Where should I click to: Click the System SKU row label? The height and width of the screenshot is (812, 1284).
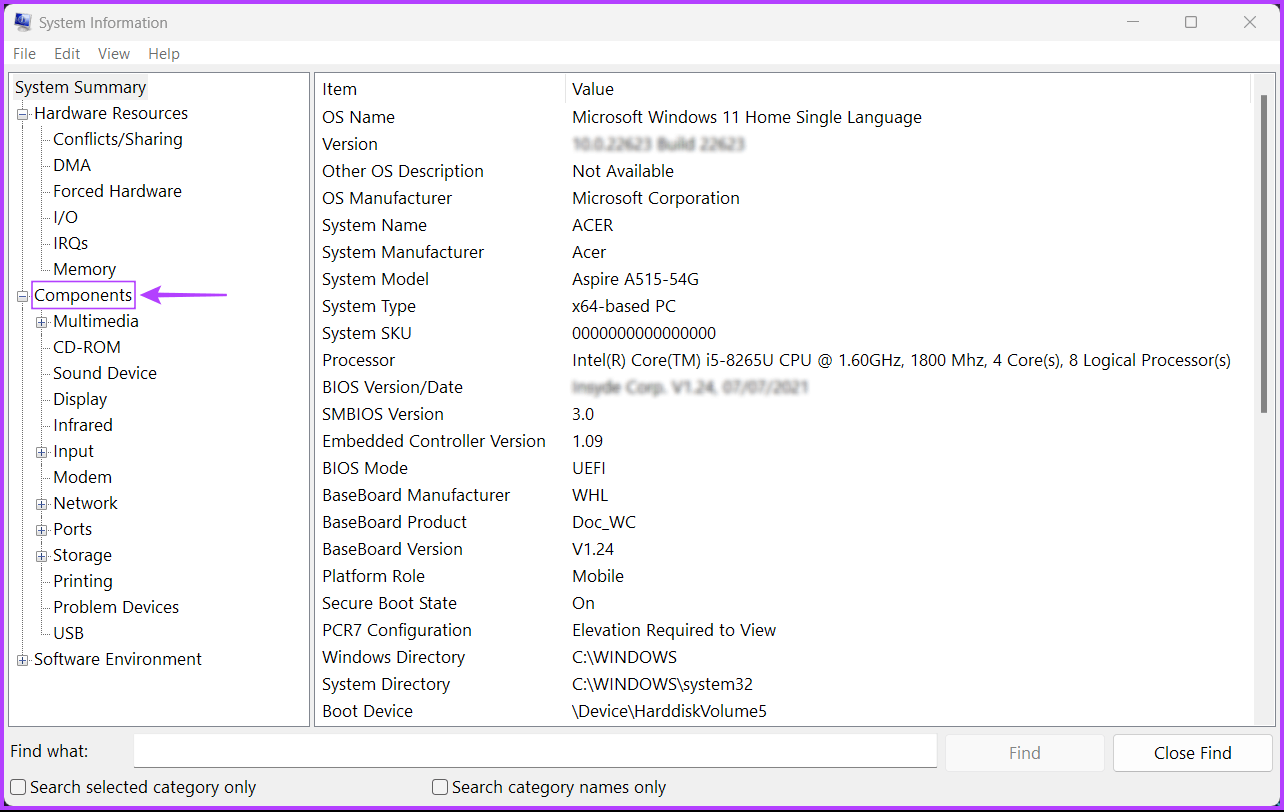click(x=367, y=333)
